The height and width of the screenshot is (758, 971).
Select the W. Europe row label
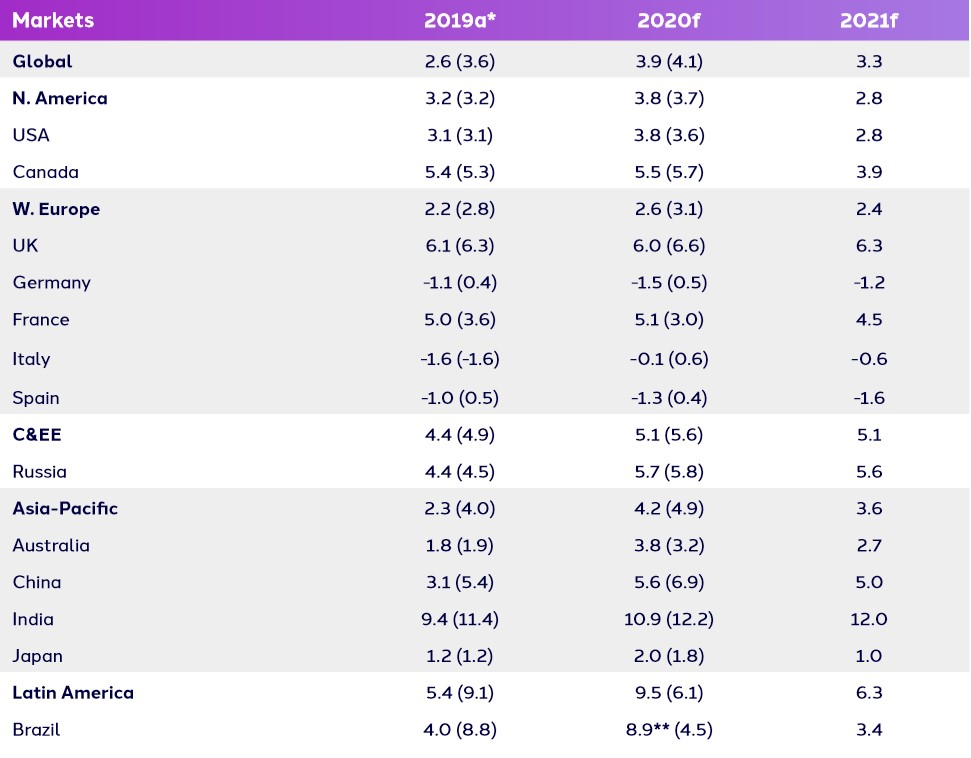click(56, 209)
